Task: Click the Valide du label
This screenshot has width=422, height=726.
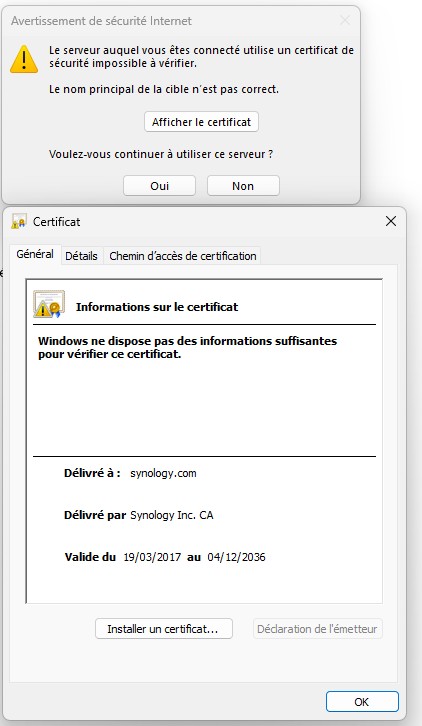Action: tap(90, 557)
